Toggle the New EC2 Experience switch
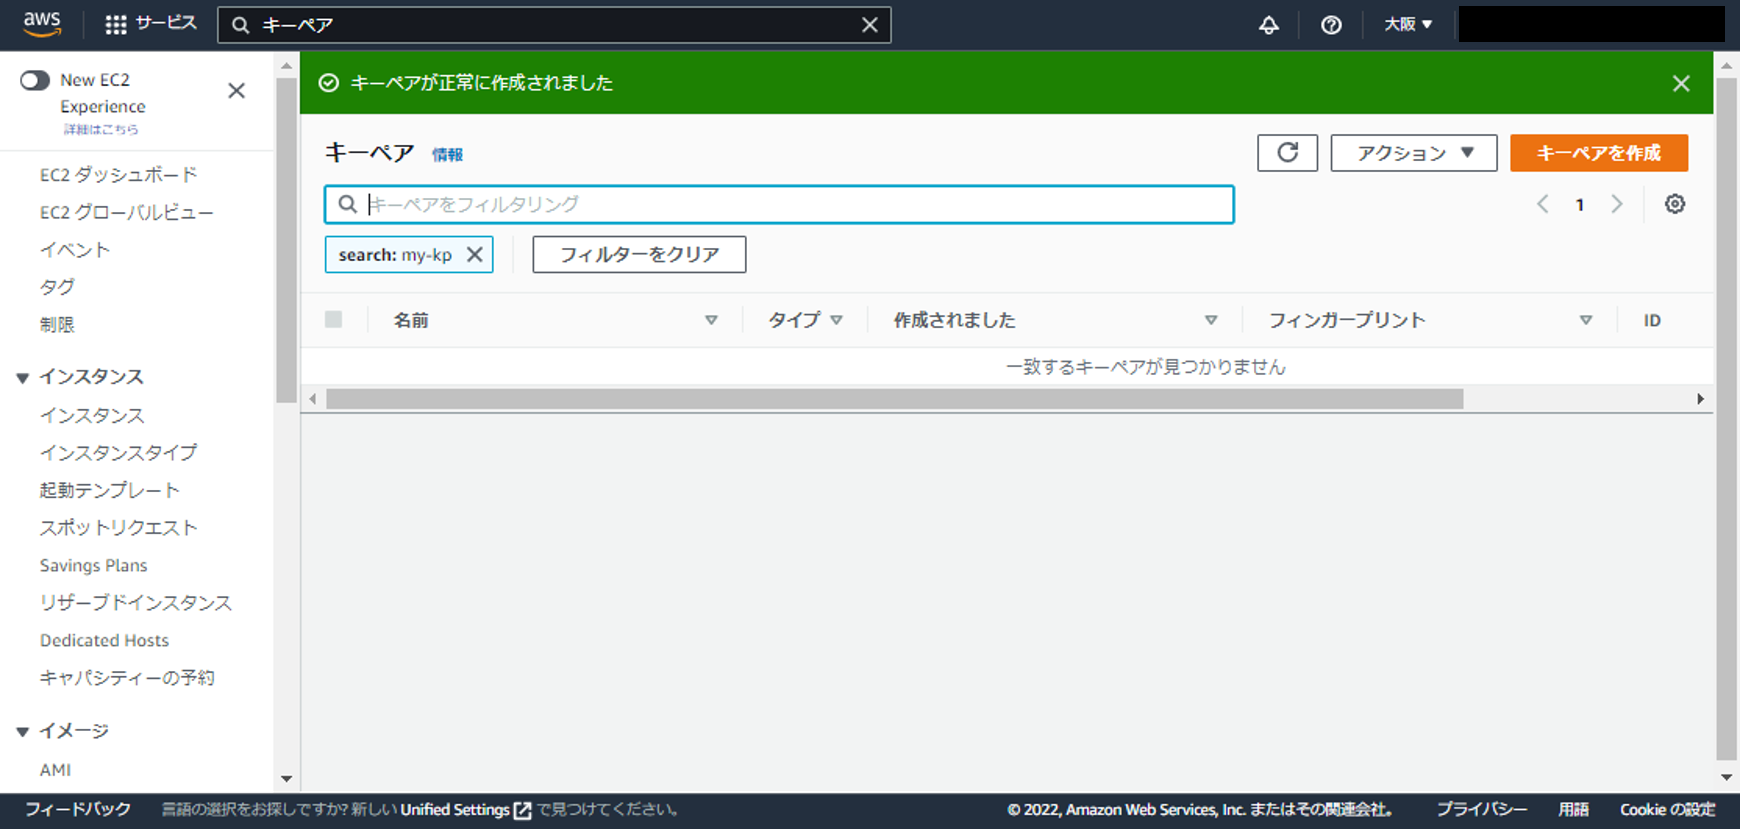Screen dimensions: 1740x829 (35, 80)
